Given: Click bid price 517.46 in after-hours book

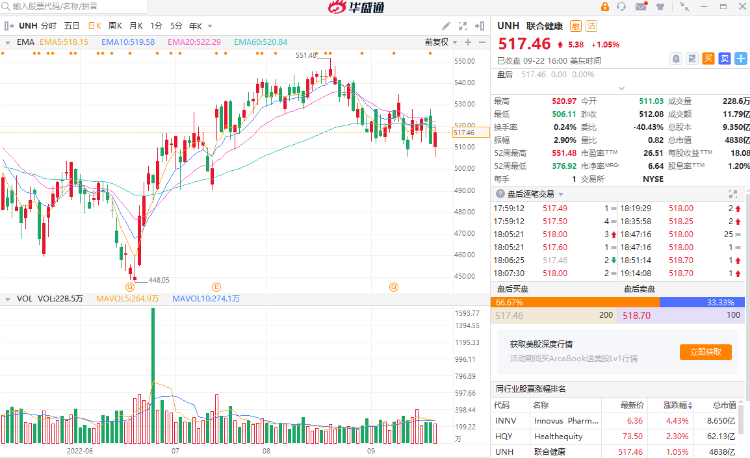Looking at the screenshot, I should point(509,316).
